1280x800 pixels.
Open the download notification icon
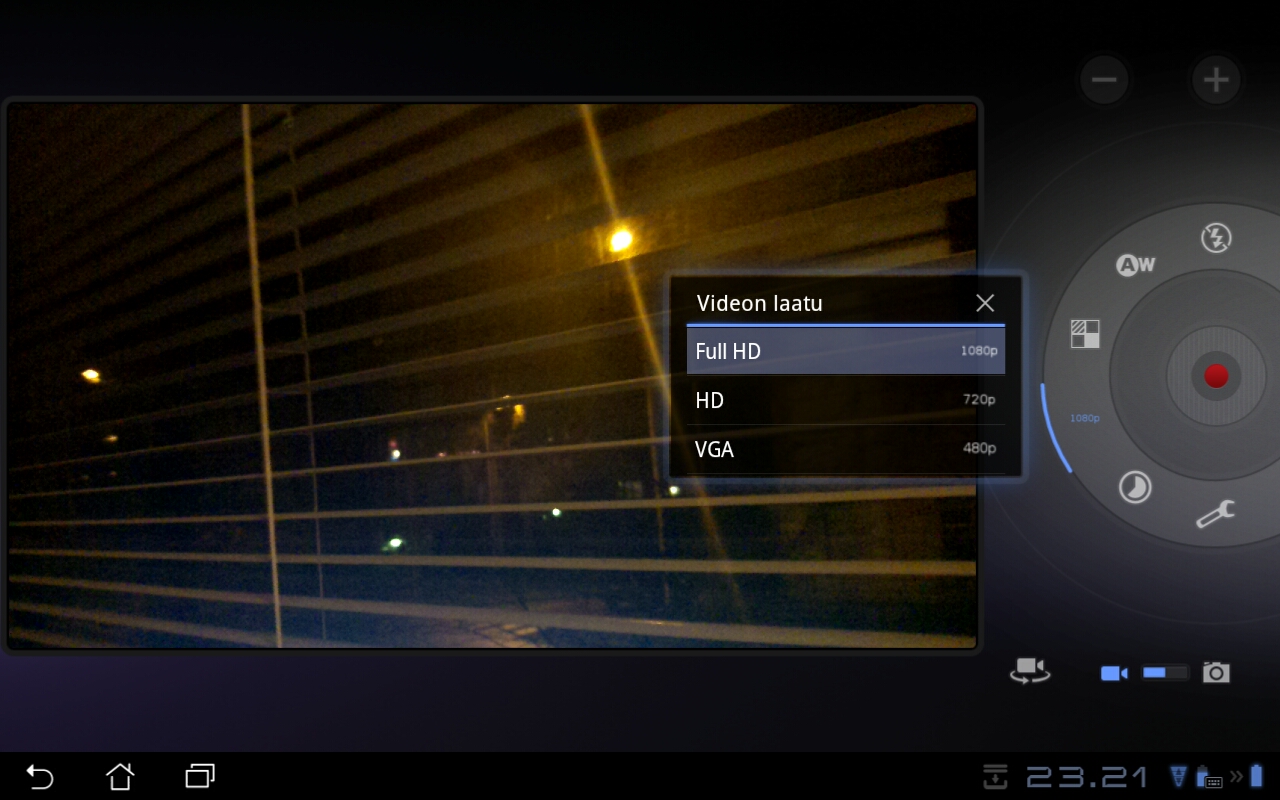(x=995, y=776)
